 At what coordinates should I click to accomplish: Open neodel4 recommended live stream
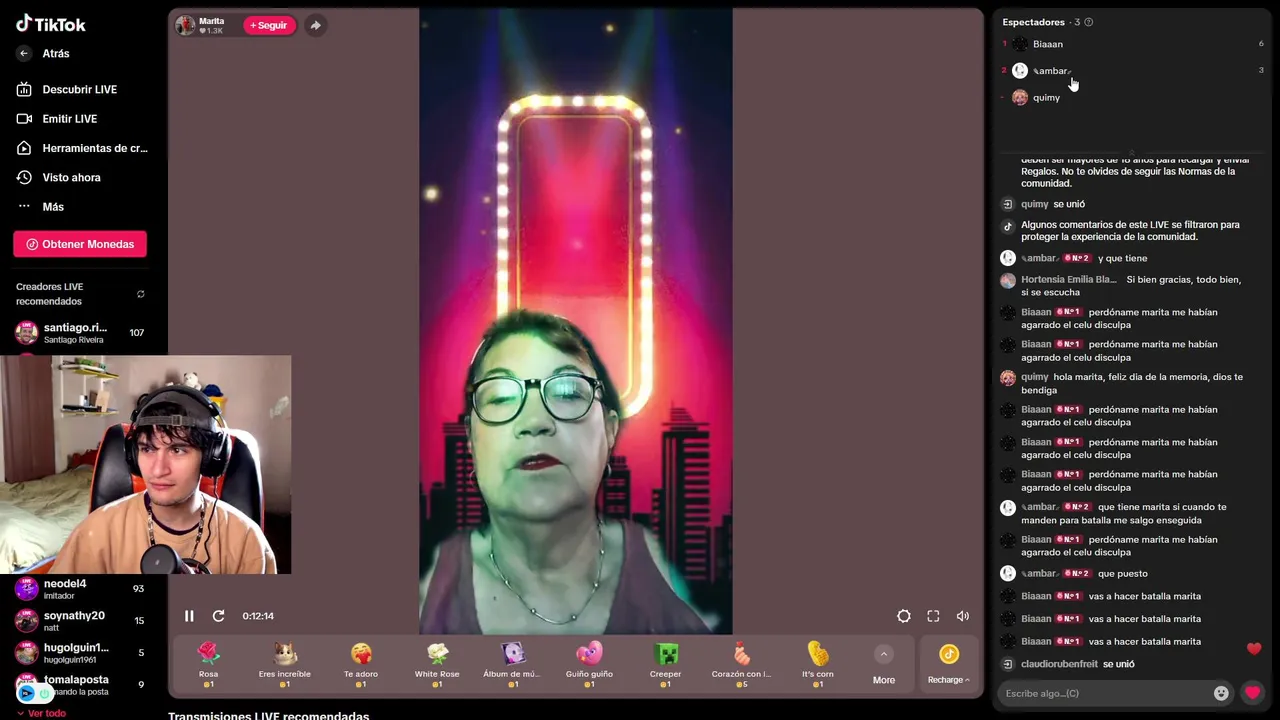click(x=80, y=589)
